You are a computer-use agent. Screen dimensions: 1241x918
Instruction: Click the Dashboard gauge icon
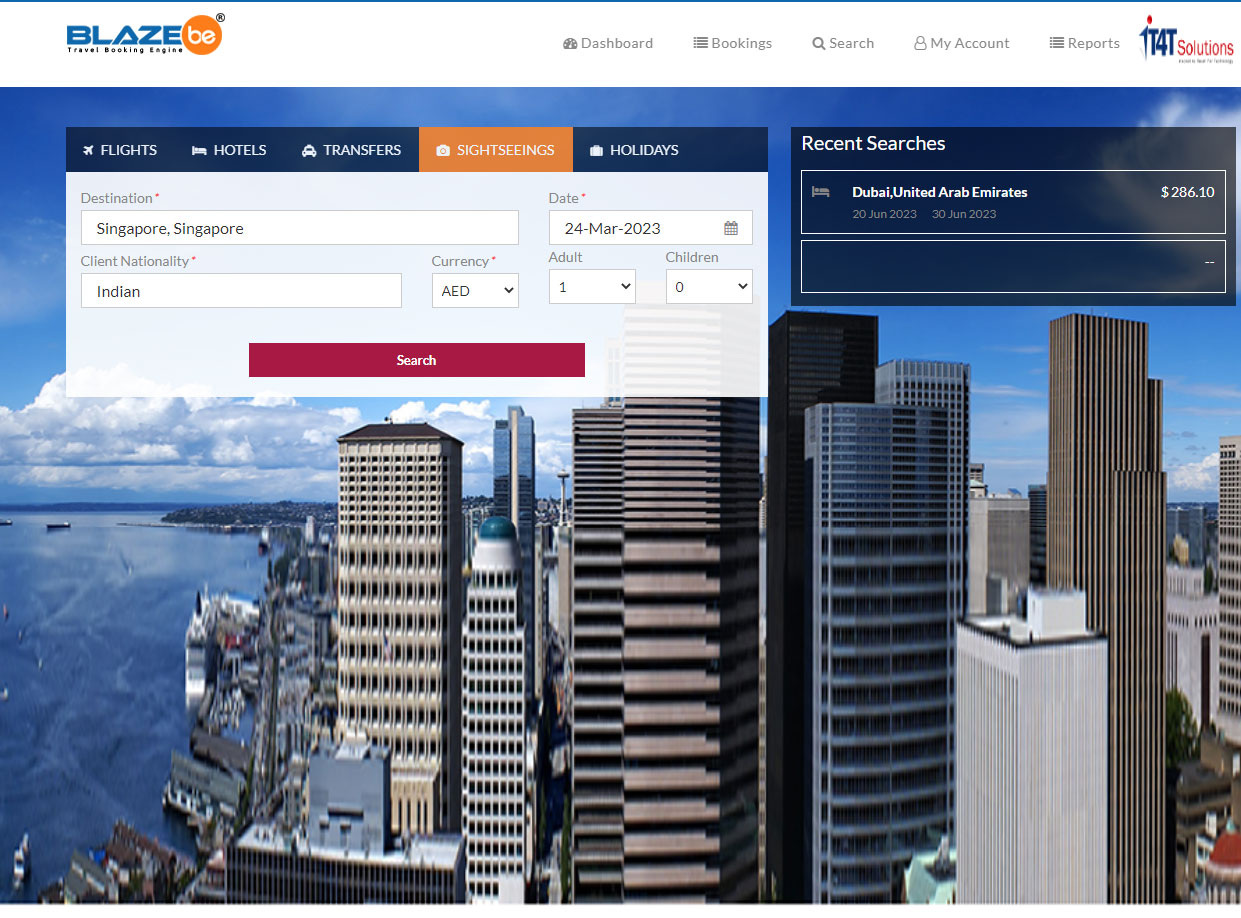coord(570,44)
